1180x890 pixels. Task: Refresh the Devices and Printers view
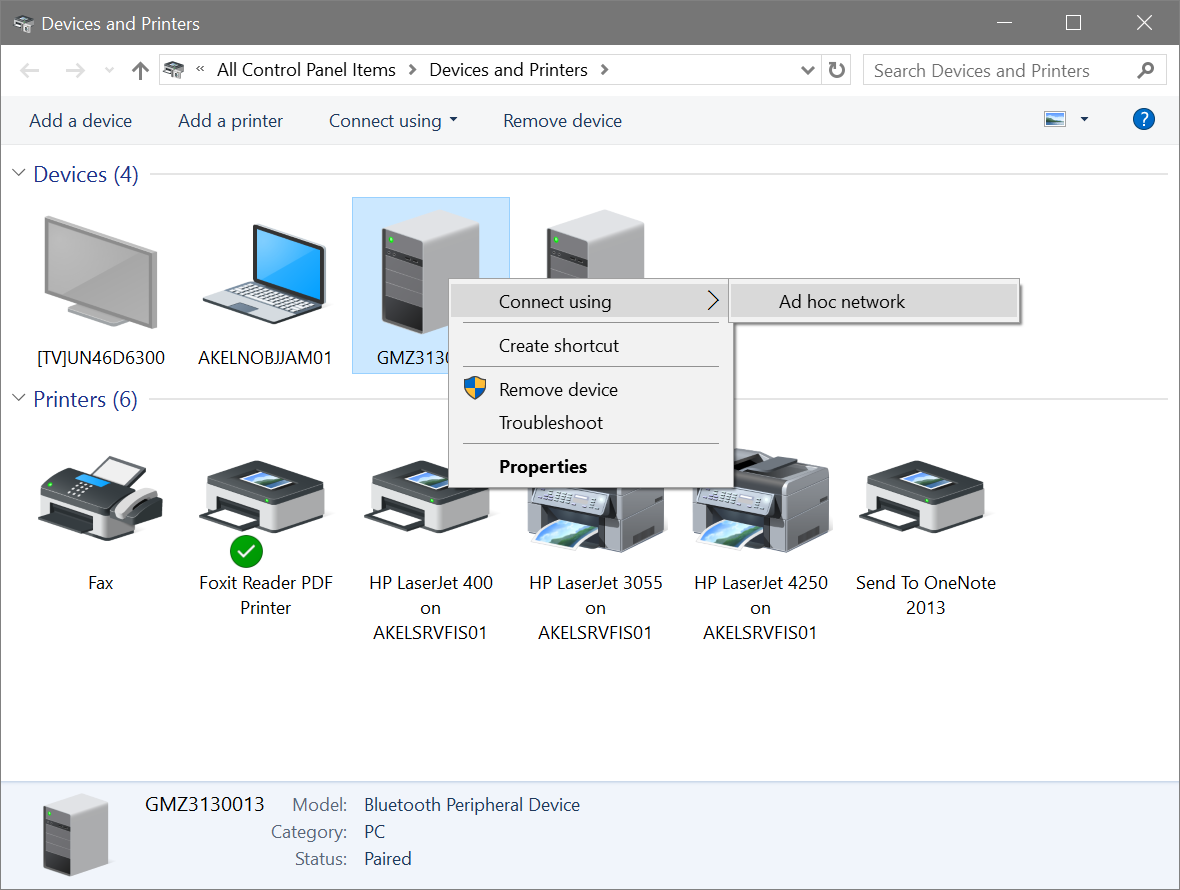(x=836, y=70)
